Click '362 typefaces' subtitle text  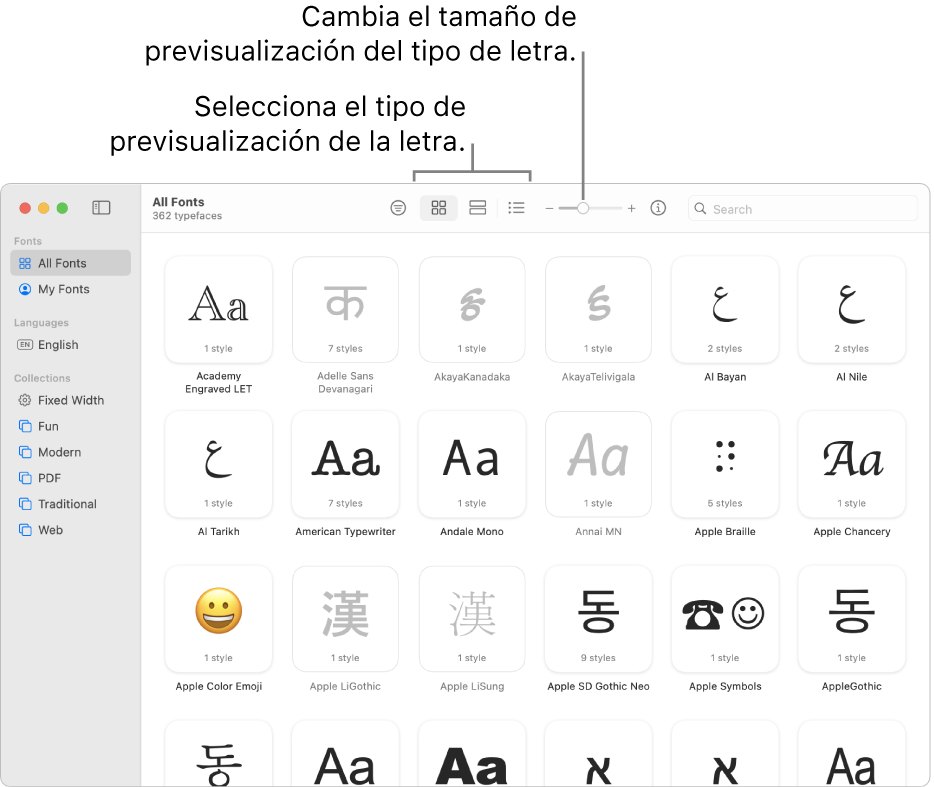[x=187, y=216]
